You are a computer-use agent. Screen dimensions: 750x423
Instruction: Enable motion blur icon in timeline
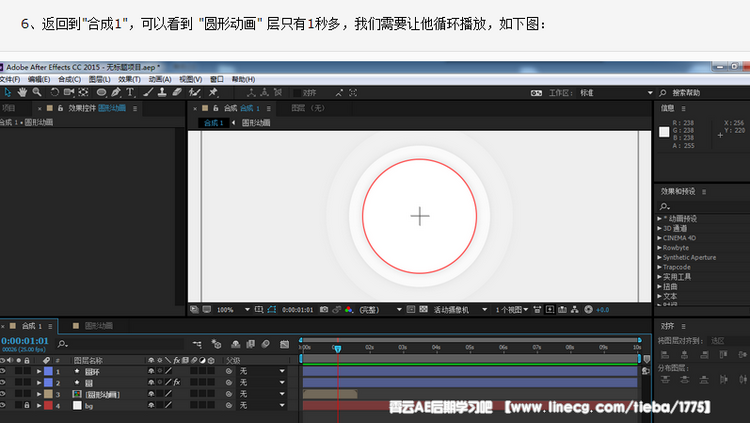pyautogui.click(x=266, y=344)
